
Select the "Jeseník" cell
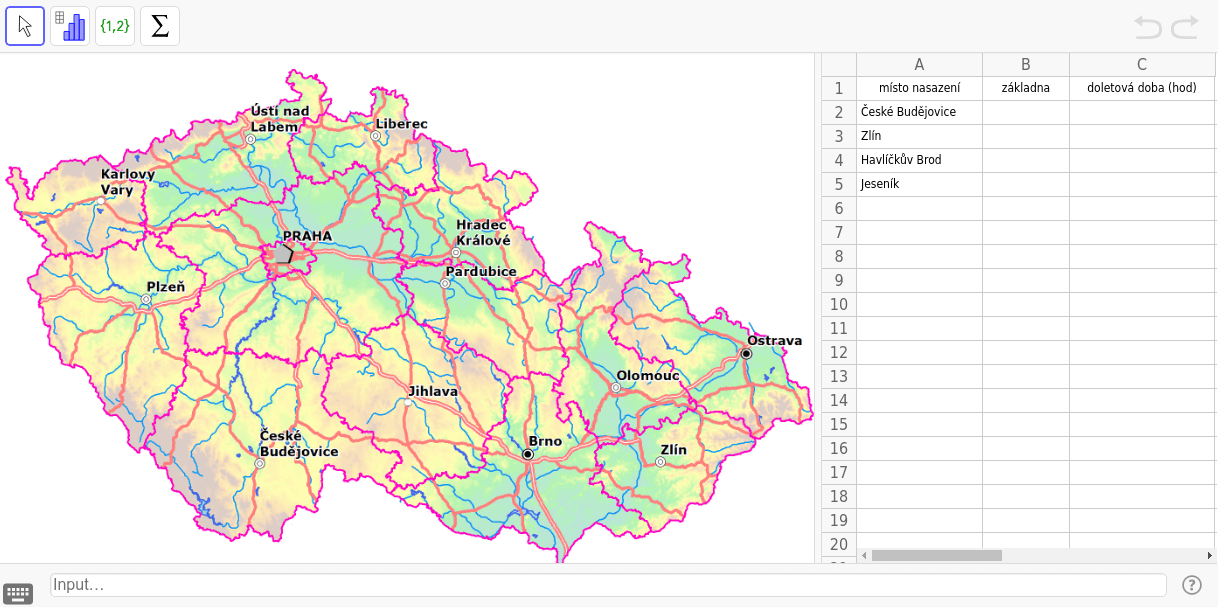click(919, 184)
